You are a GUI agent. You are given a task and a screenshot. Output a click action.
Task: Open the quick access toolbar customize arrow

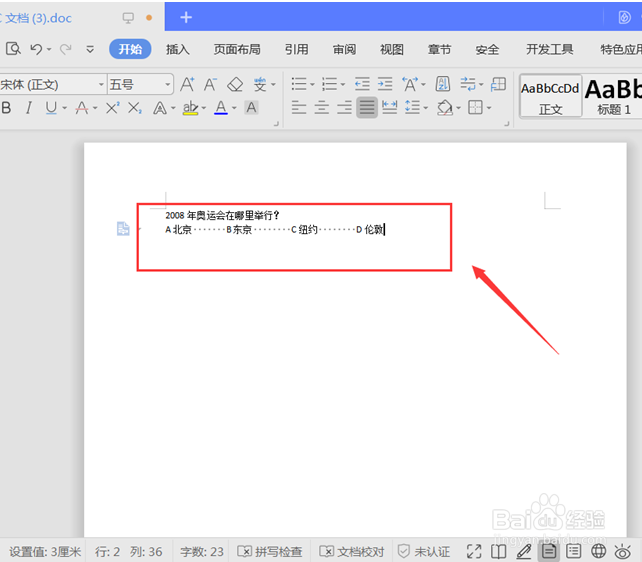click(x=90, y=50)
